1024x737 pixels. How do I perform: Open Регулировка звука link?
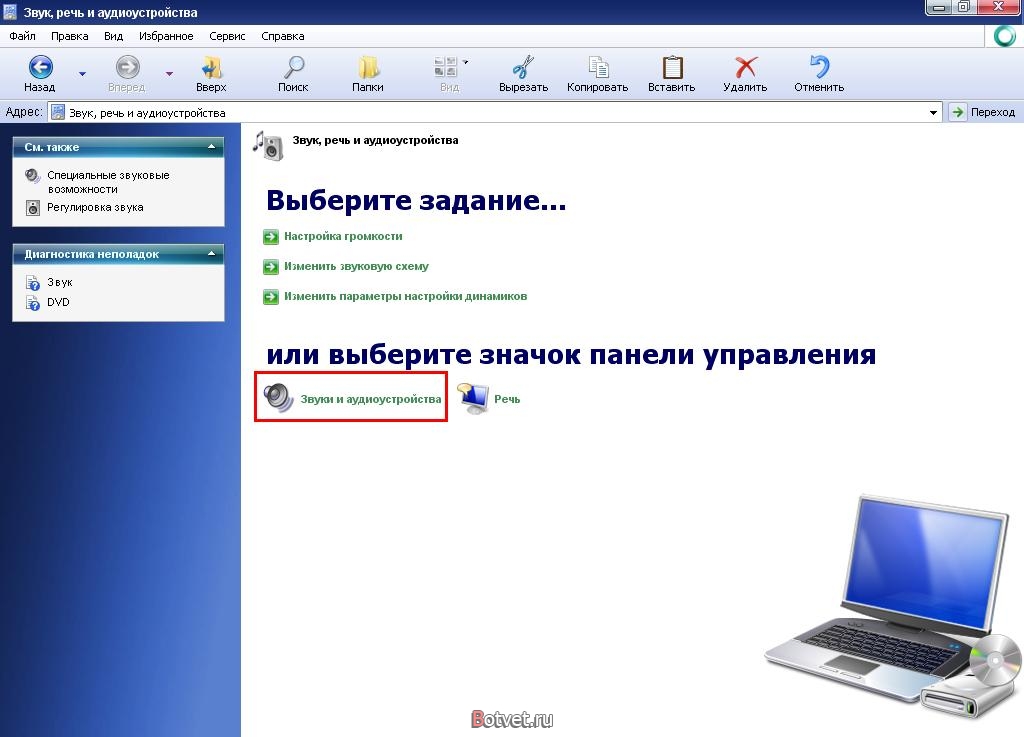tap(95, 208)
